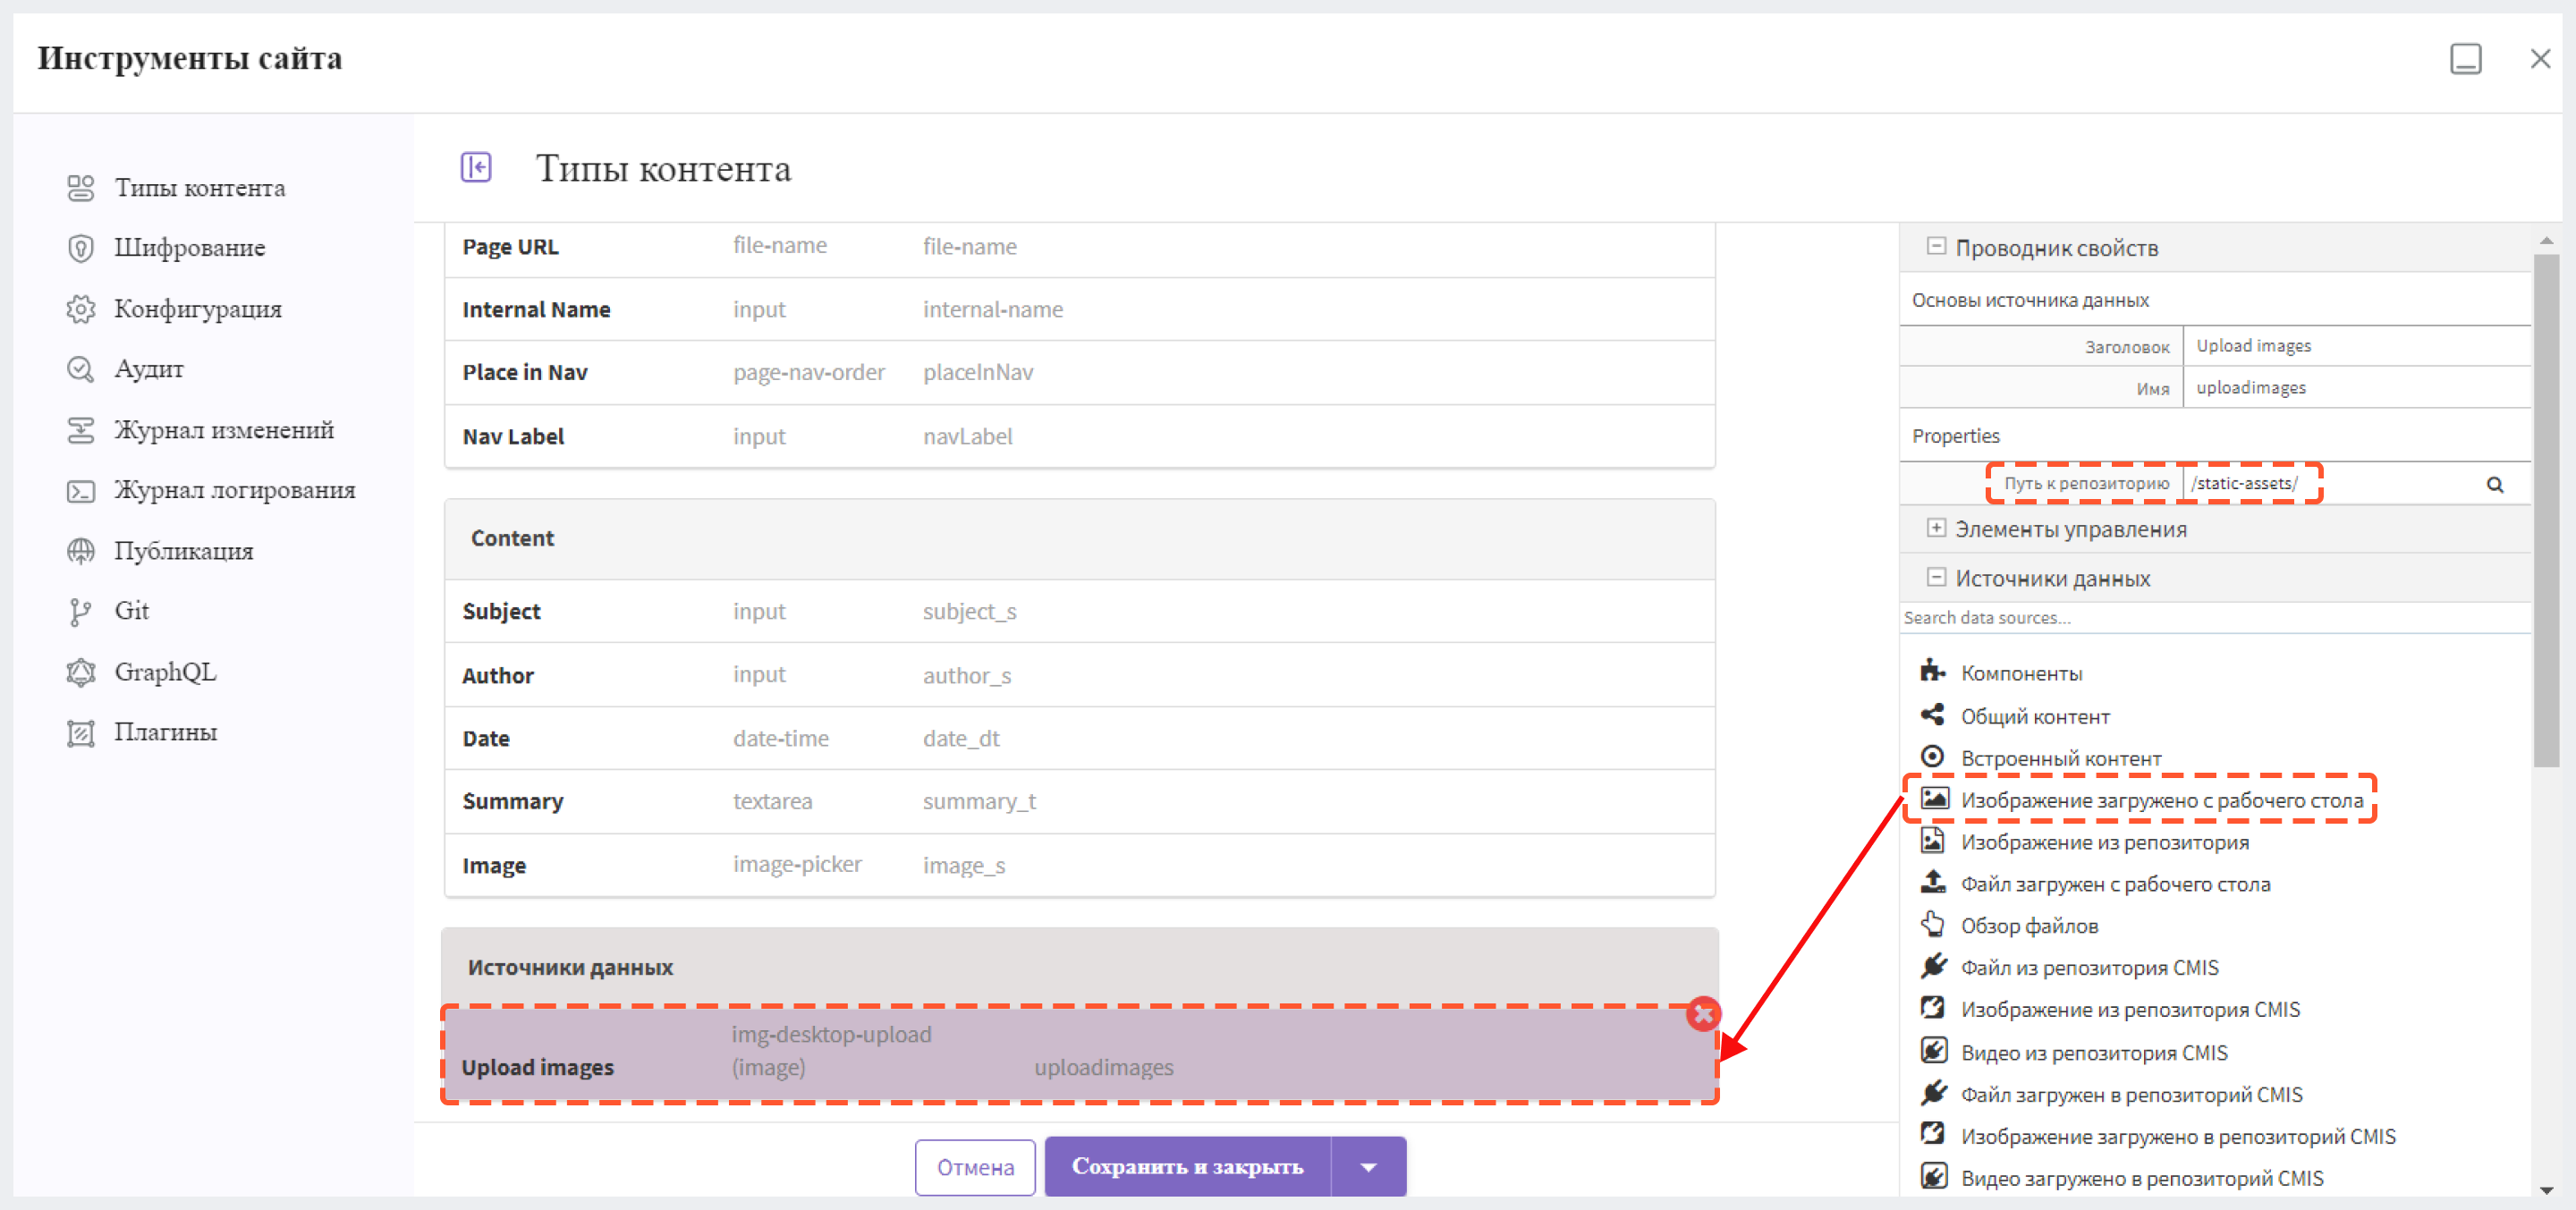Collapse the Проводник свойств panel
The width and height of the screenshot is (2576, 1210).
click(x=1936, y=247)
